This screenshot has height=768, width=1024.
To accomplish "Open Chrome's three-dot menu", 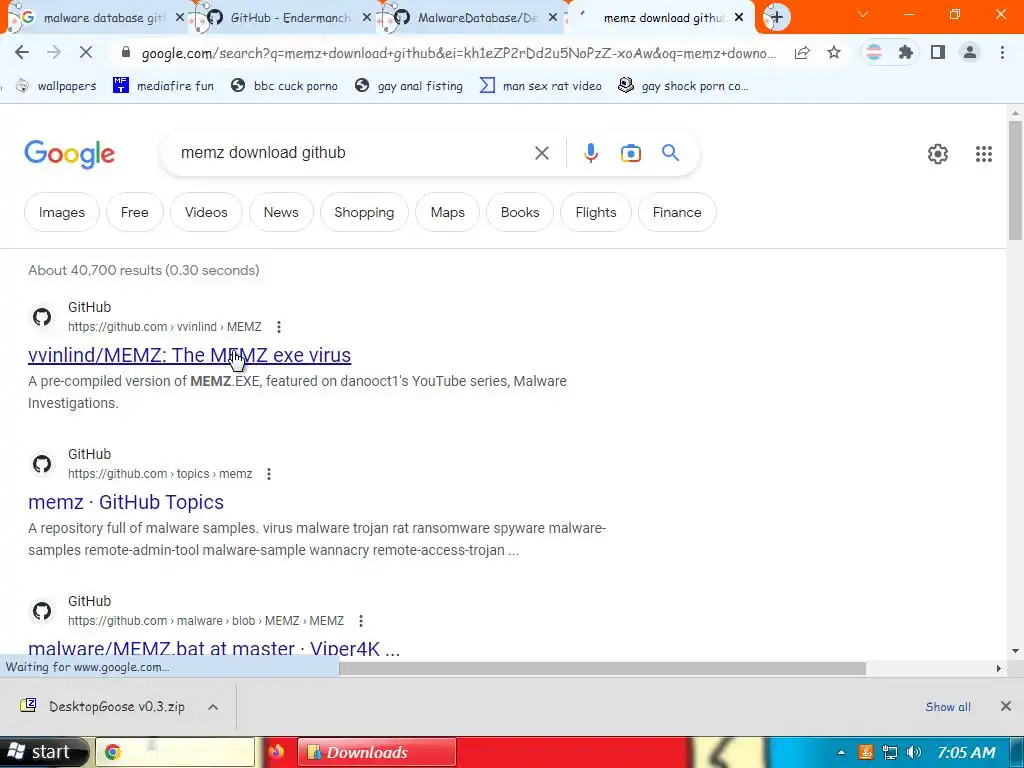I will coord(1002,53).
